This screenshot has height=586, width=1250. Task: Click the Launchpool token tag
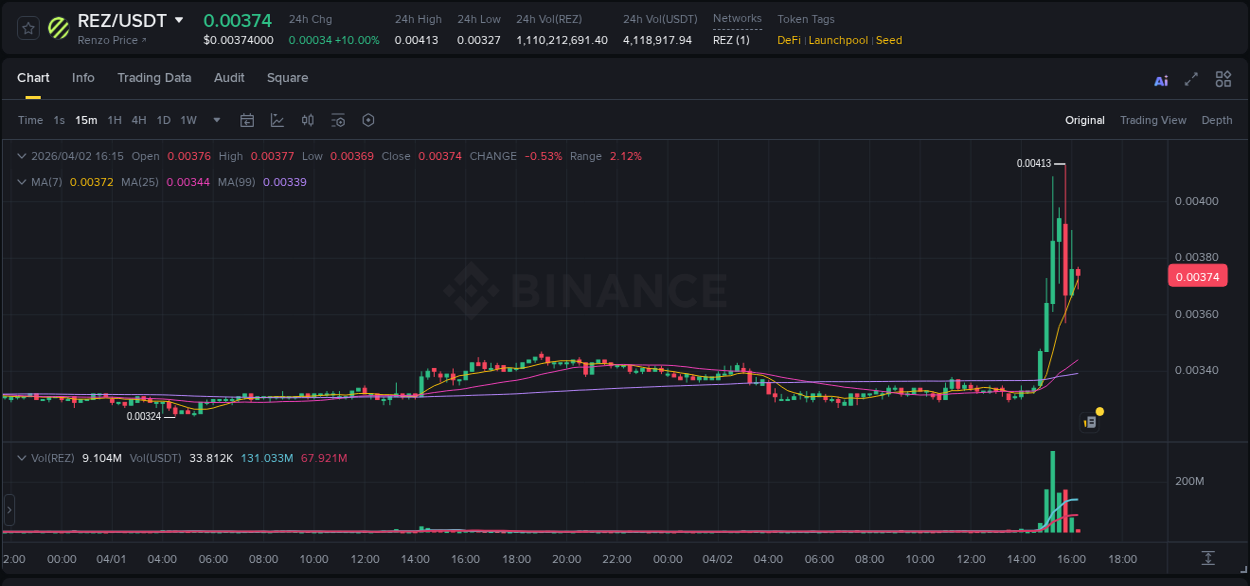(x=838, y=40)
